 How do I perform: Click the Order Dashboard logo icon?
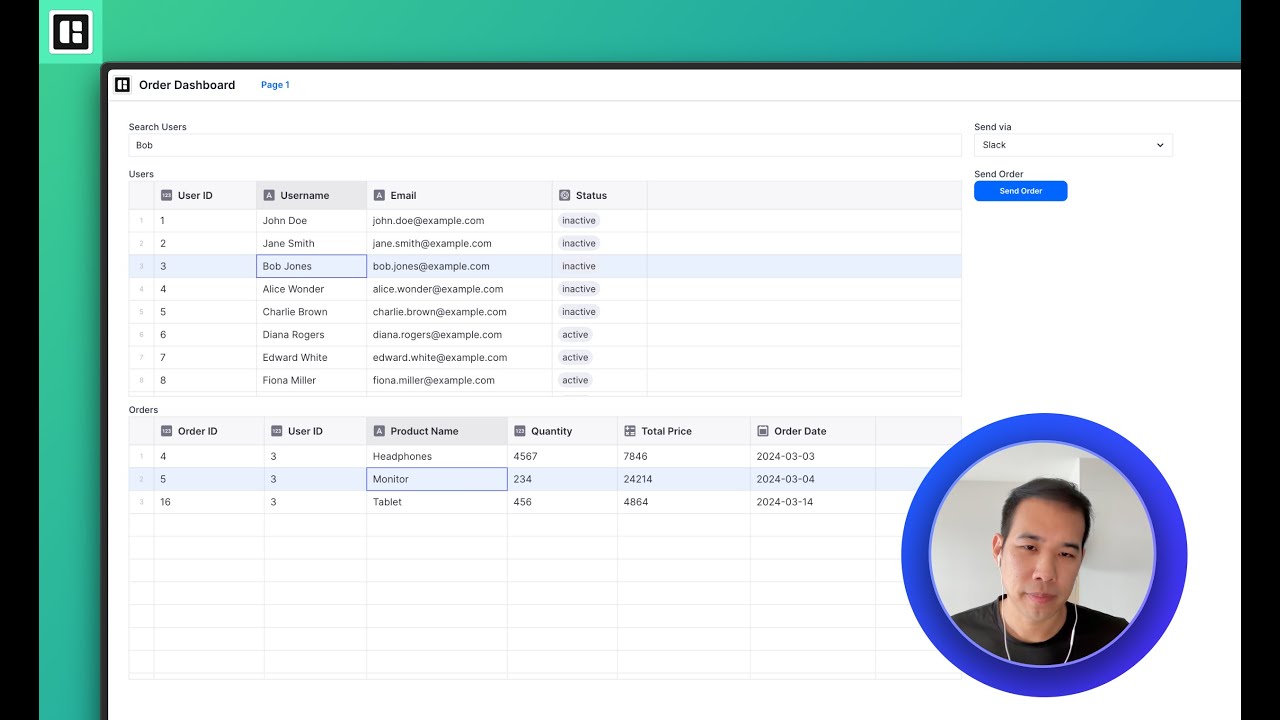(122, 85)
